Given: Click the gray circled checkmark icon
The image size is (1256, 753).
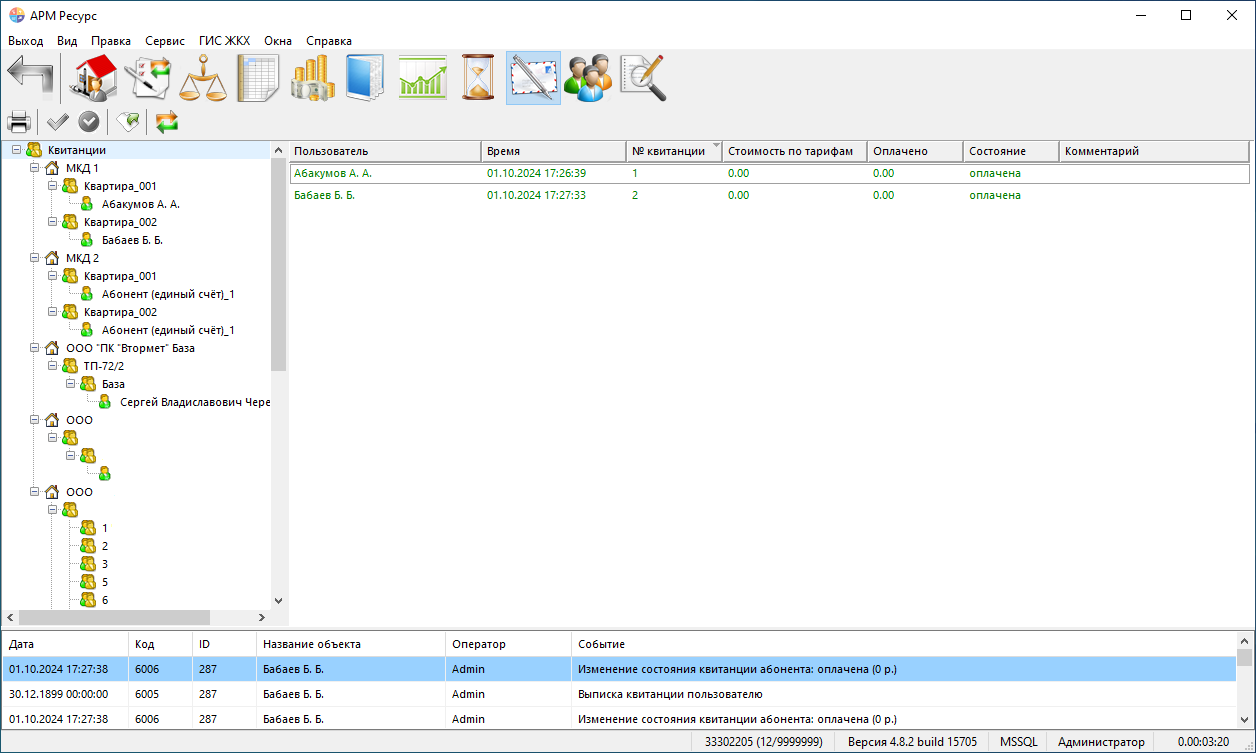Looking at the screenshot, I should tap(89, 122).
